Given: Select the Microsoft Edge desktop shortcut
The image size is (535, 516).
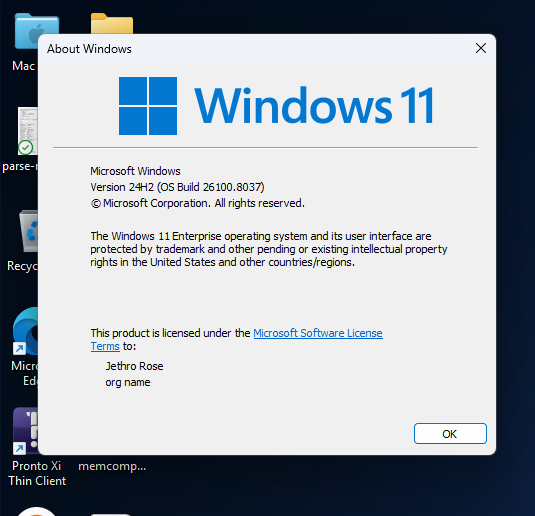Looking at the screenshot, I should 26,332.
